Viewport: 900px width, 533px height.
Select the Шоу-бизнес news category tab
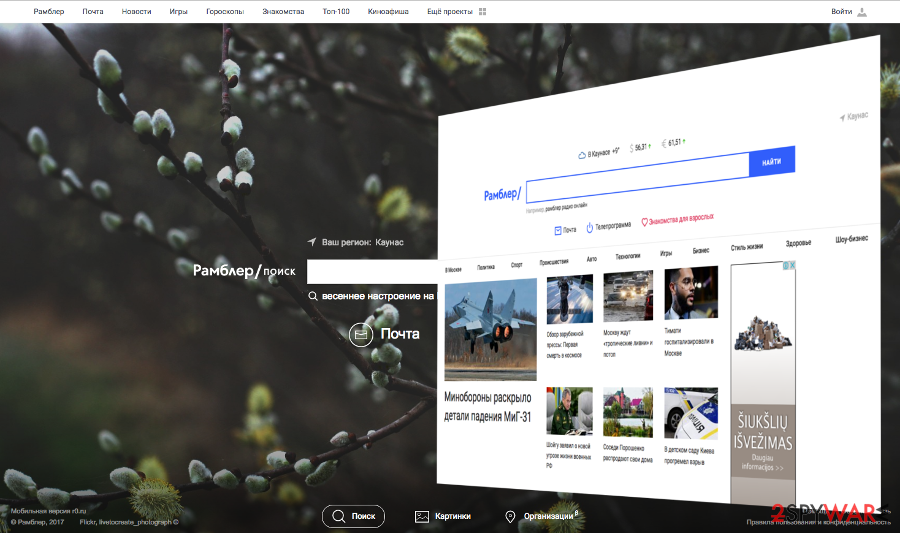click(852, 239)
